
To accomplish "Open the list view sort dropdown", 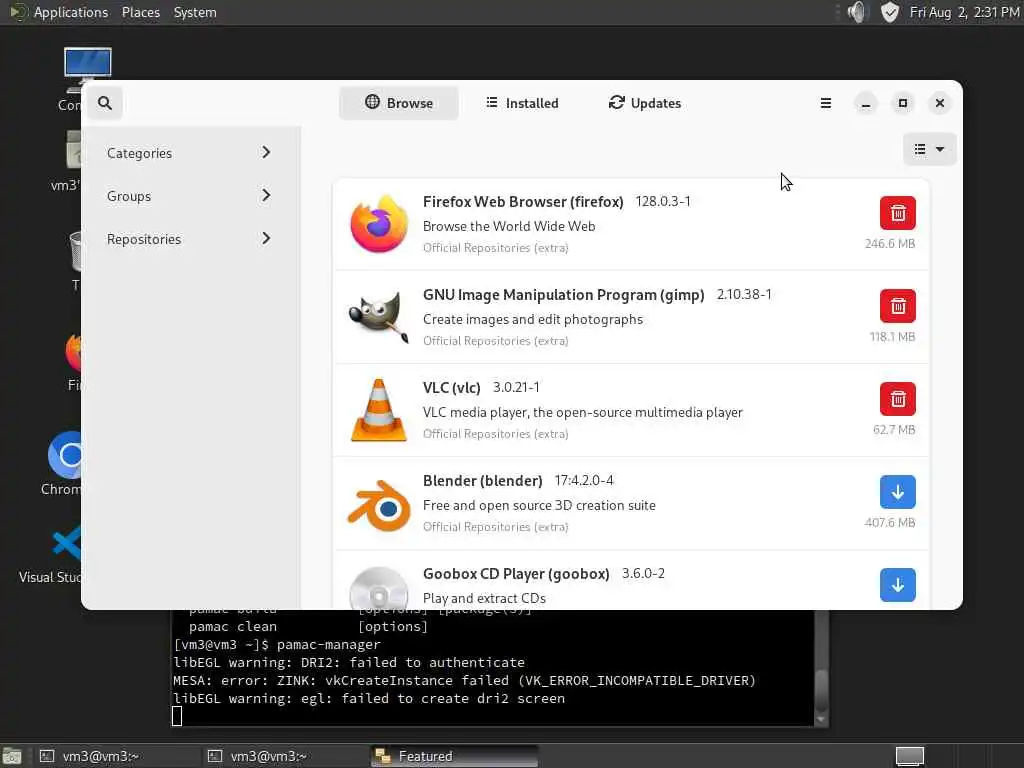I will [929, 150].
